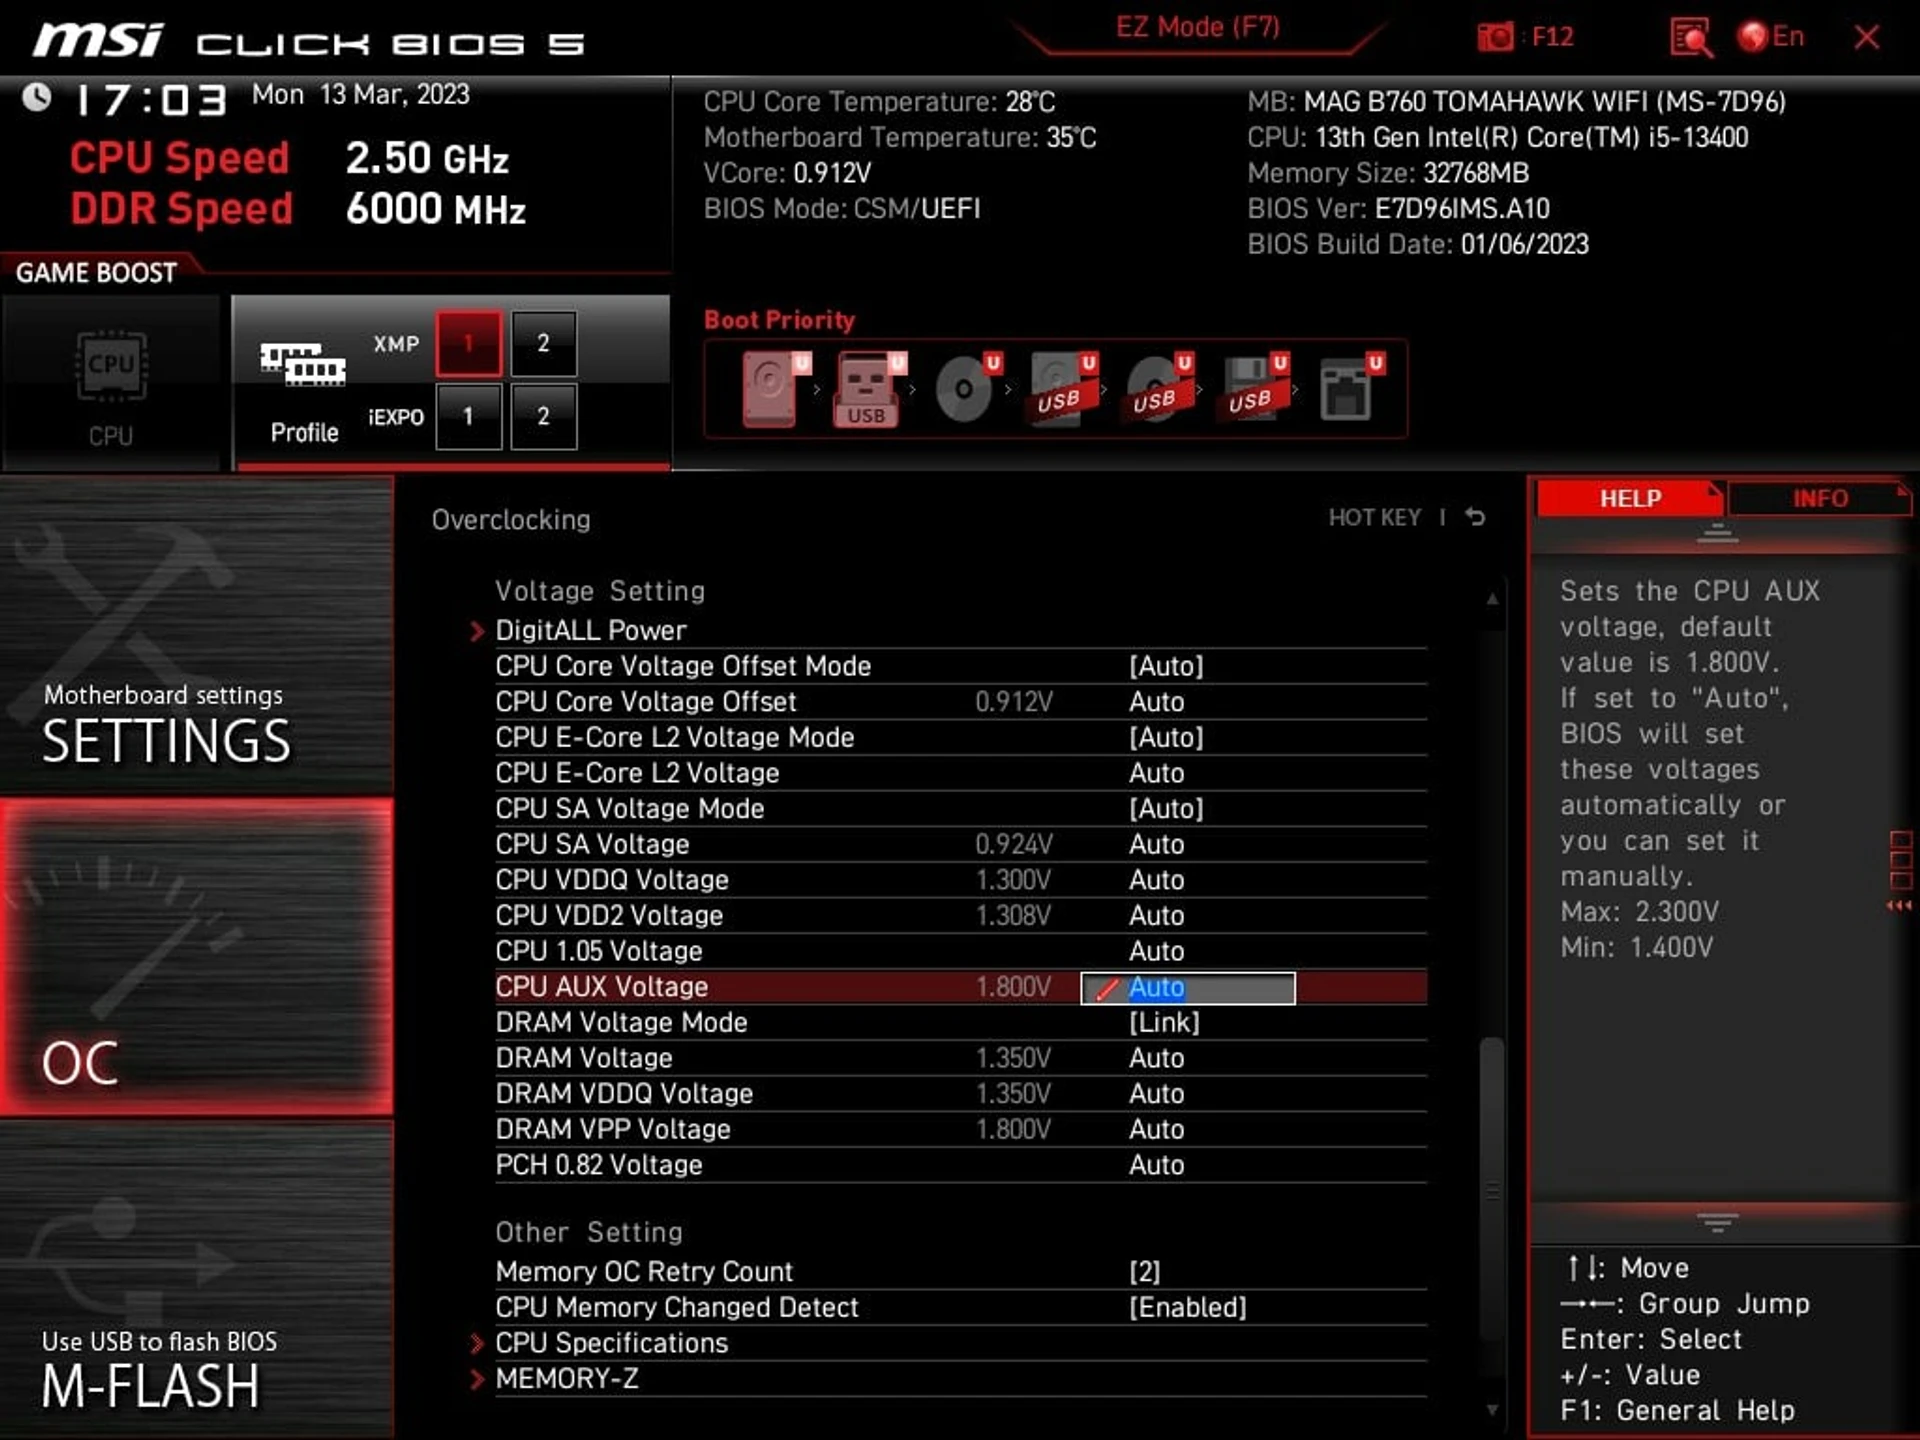This screenshot has width=1920, height=1440.
Task: Select the DRAM VDDQ Voltage row
Action: click(961, 1093)
